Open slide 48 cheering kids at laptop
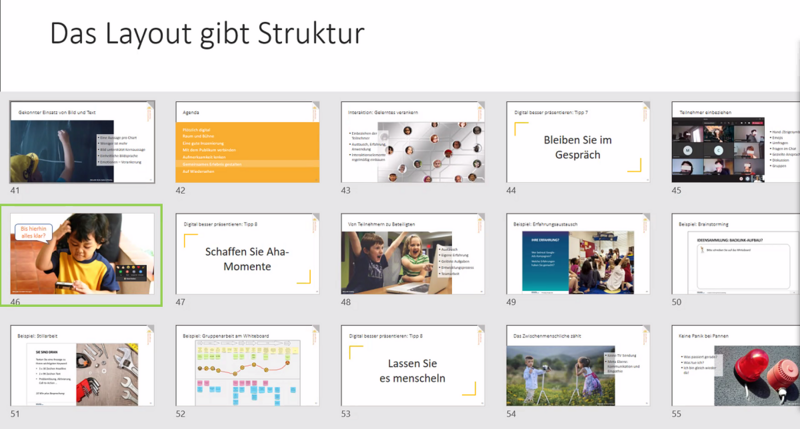The height and width of the screenshot is (429, 800). (413, 254)
